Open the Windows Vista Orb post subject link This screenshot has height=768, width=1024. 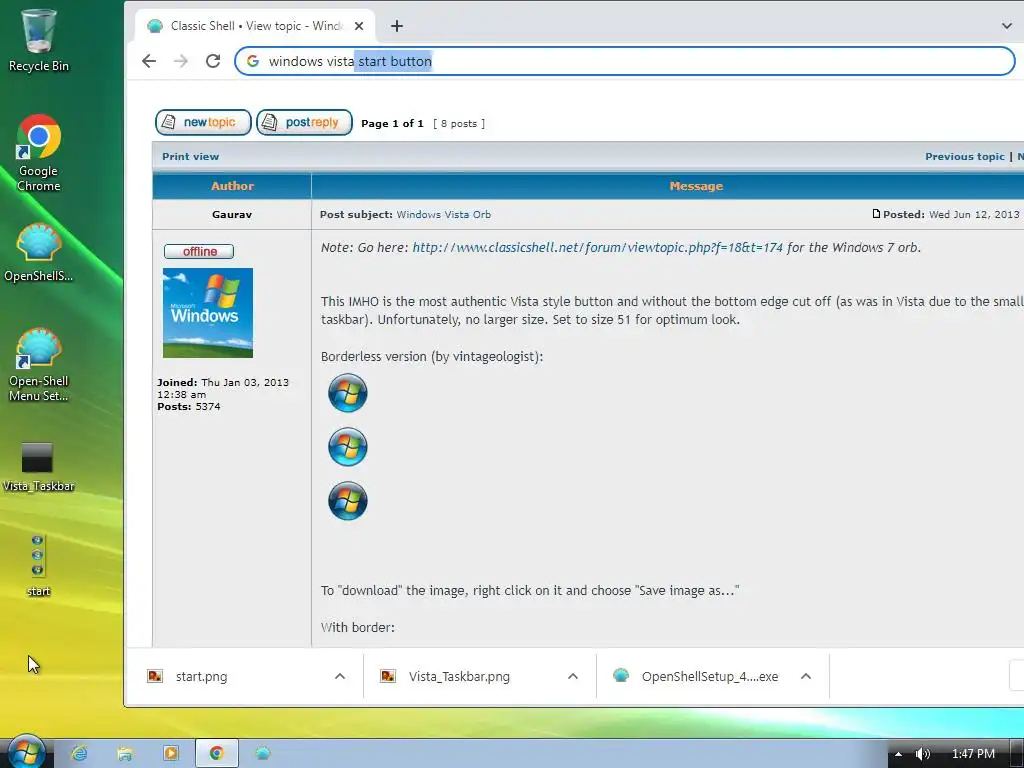443,214
